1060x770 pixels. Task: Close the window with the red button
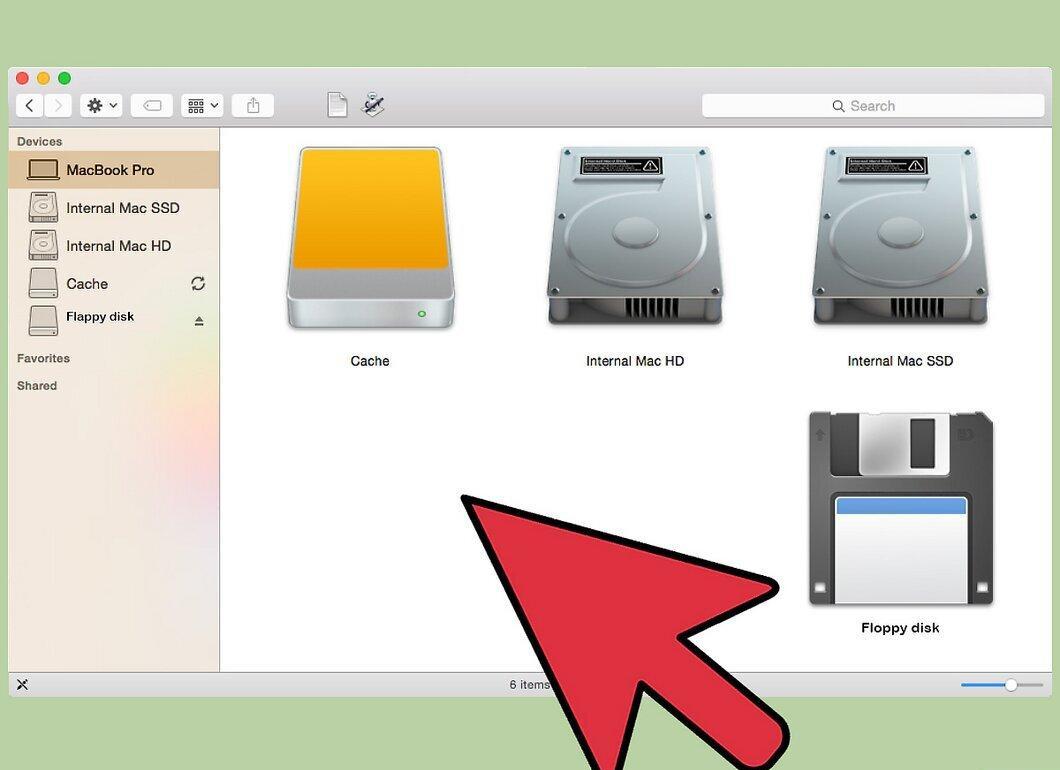pyautogui.click(x=22, y=78)
